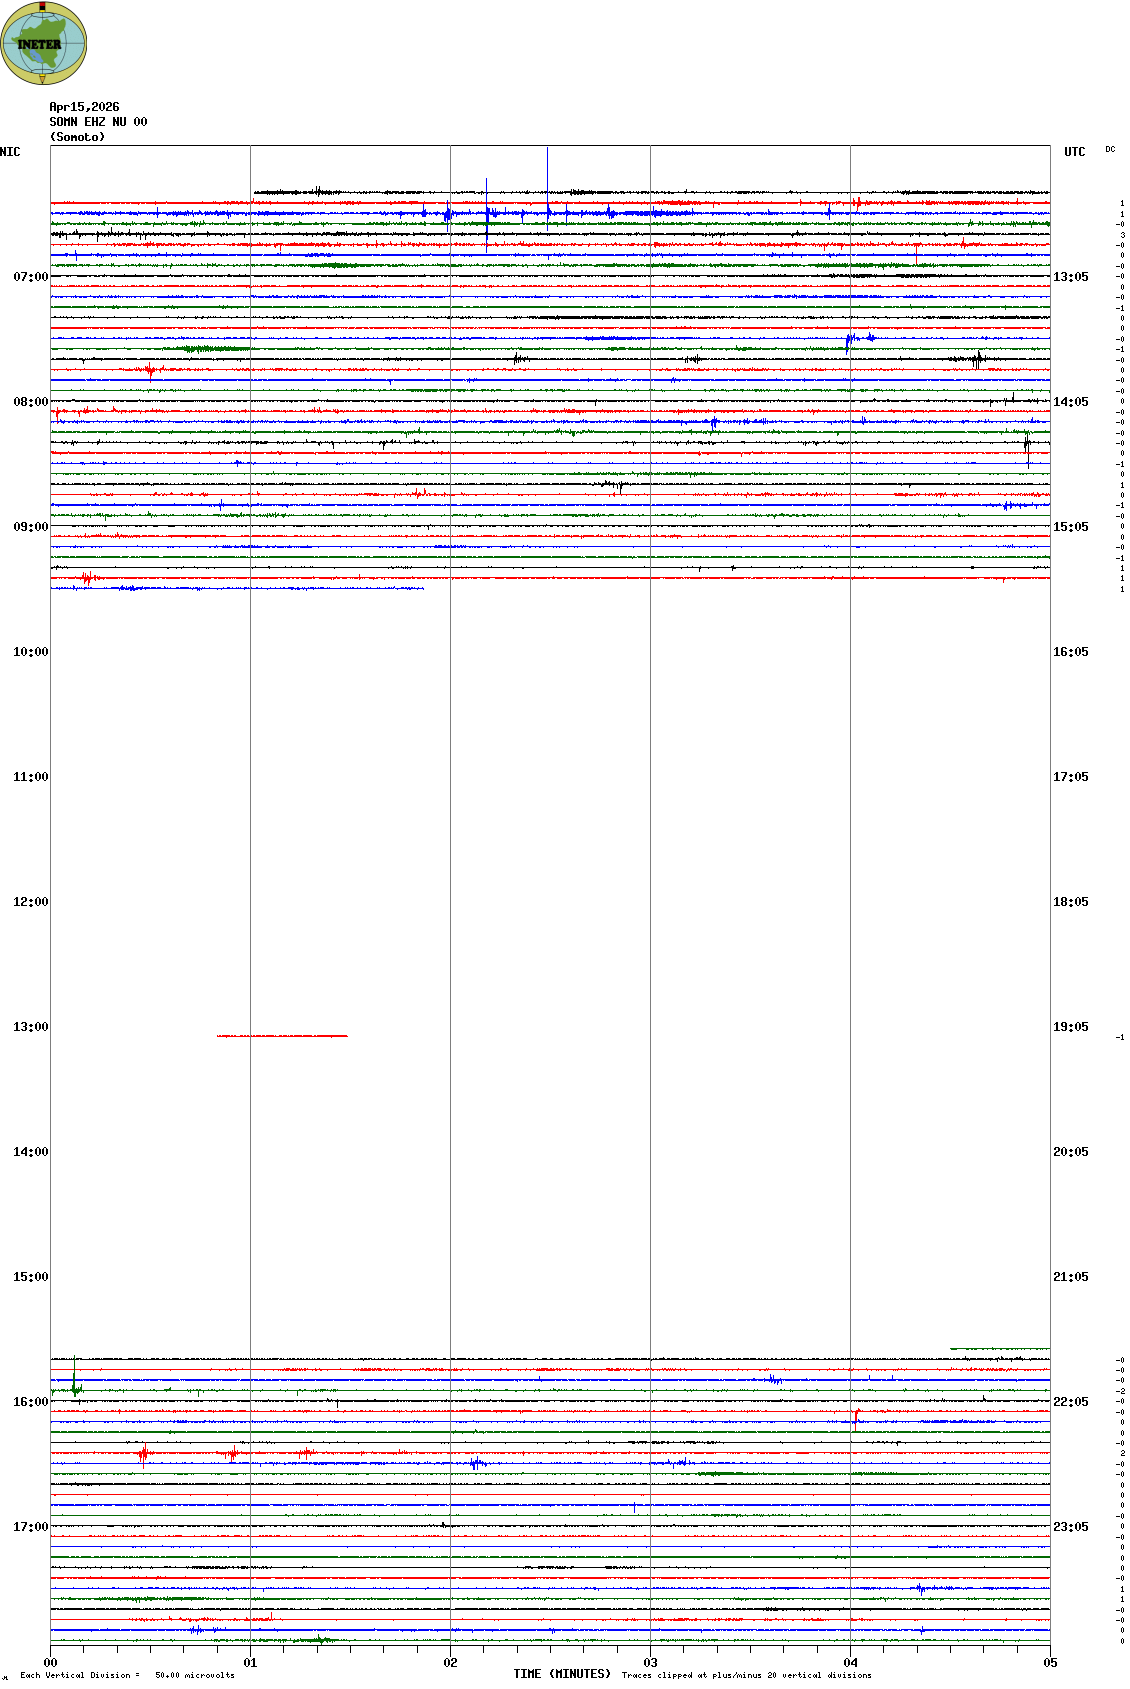The image size is (1130, 1689).
Task: Select the 07:00 local time marker
Action: (30, 277)
